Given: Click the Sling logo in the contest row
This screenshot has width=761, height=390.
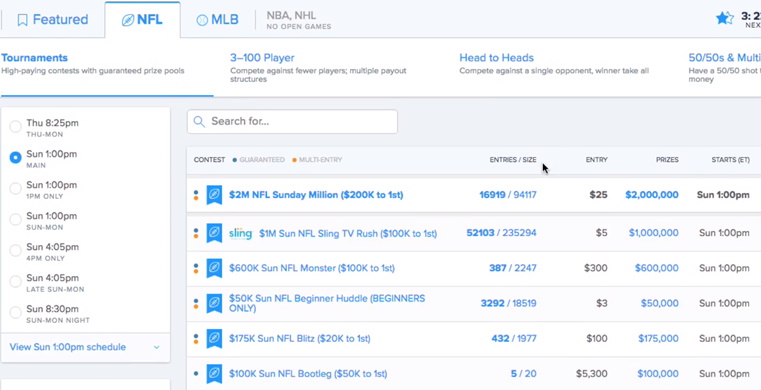Looking at the screenshot, I should 241,234.
